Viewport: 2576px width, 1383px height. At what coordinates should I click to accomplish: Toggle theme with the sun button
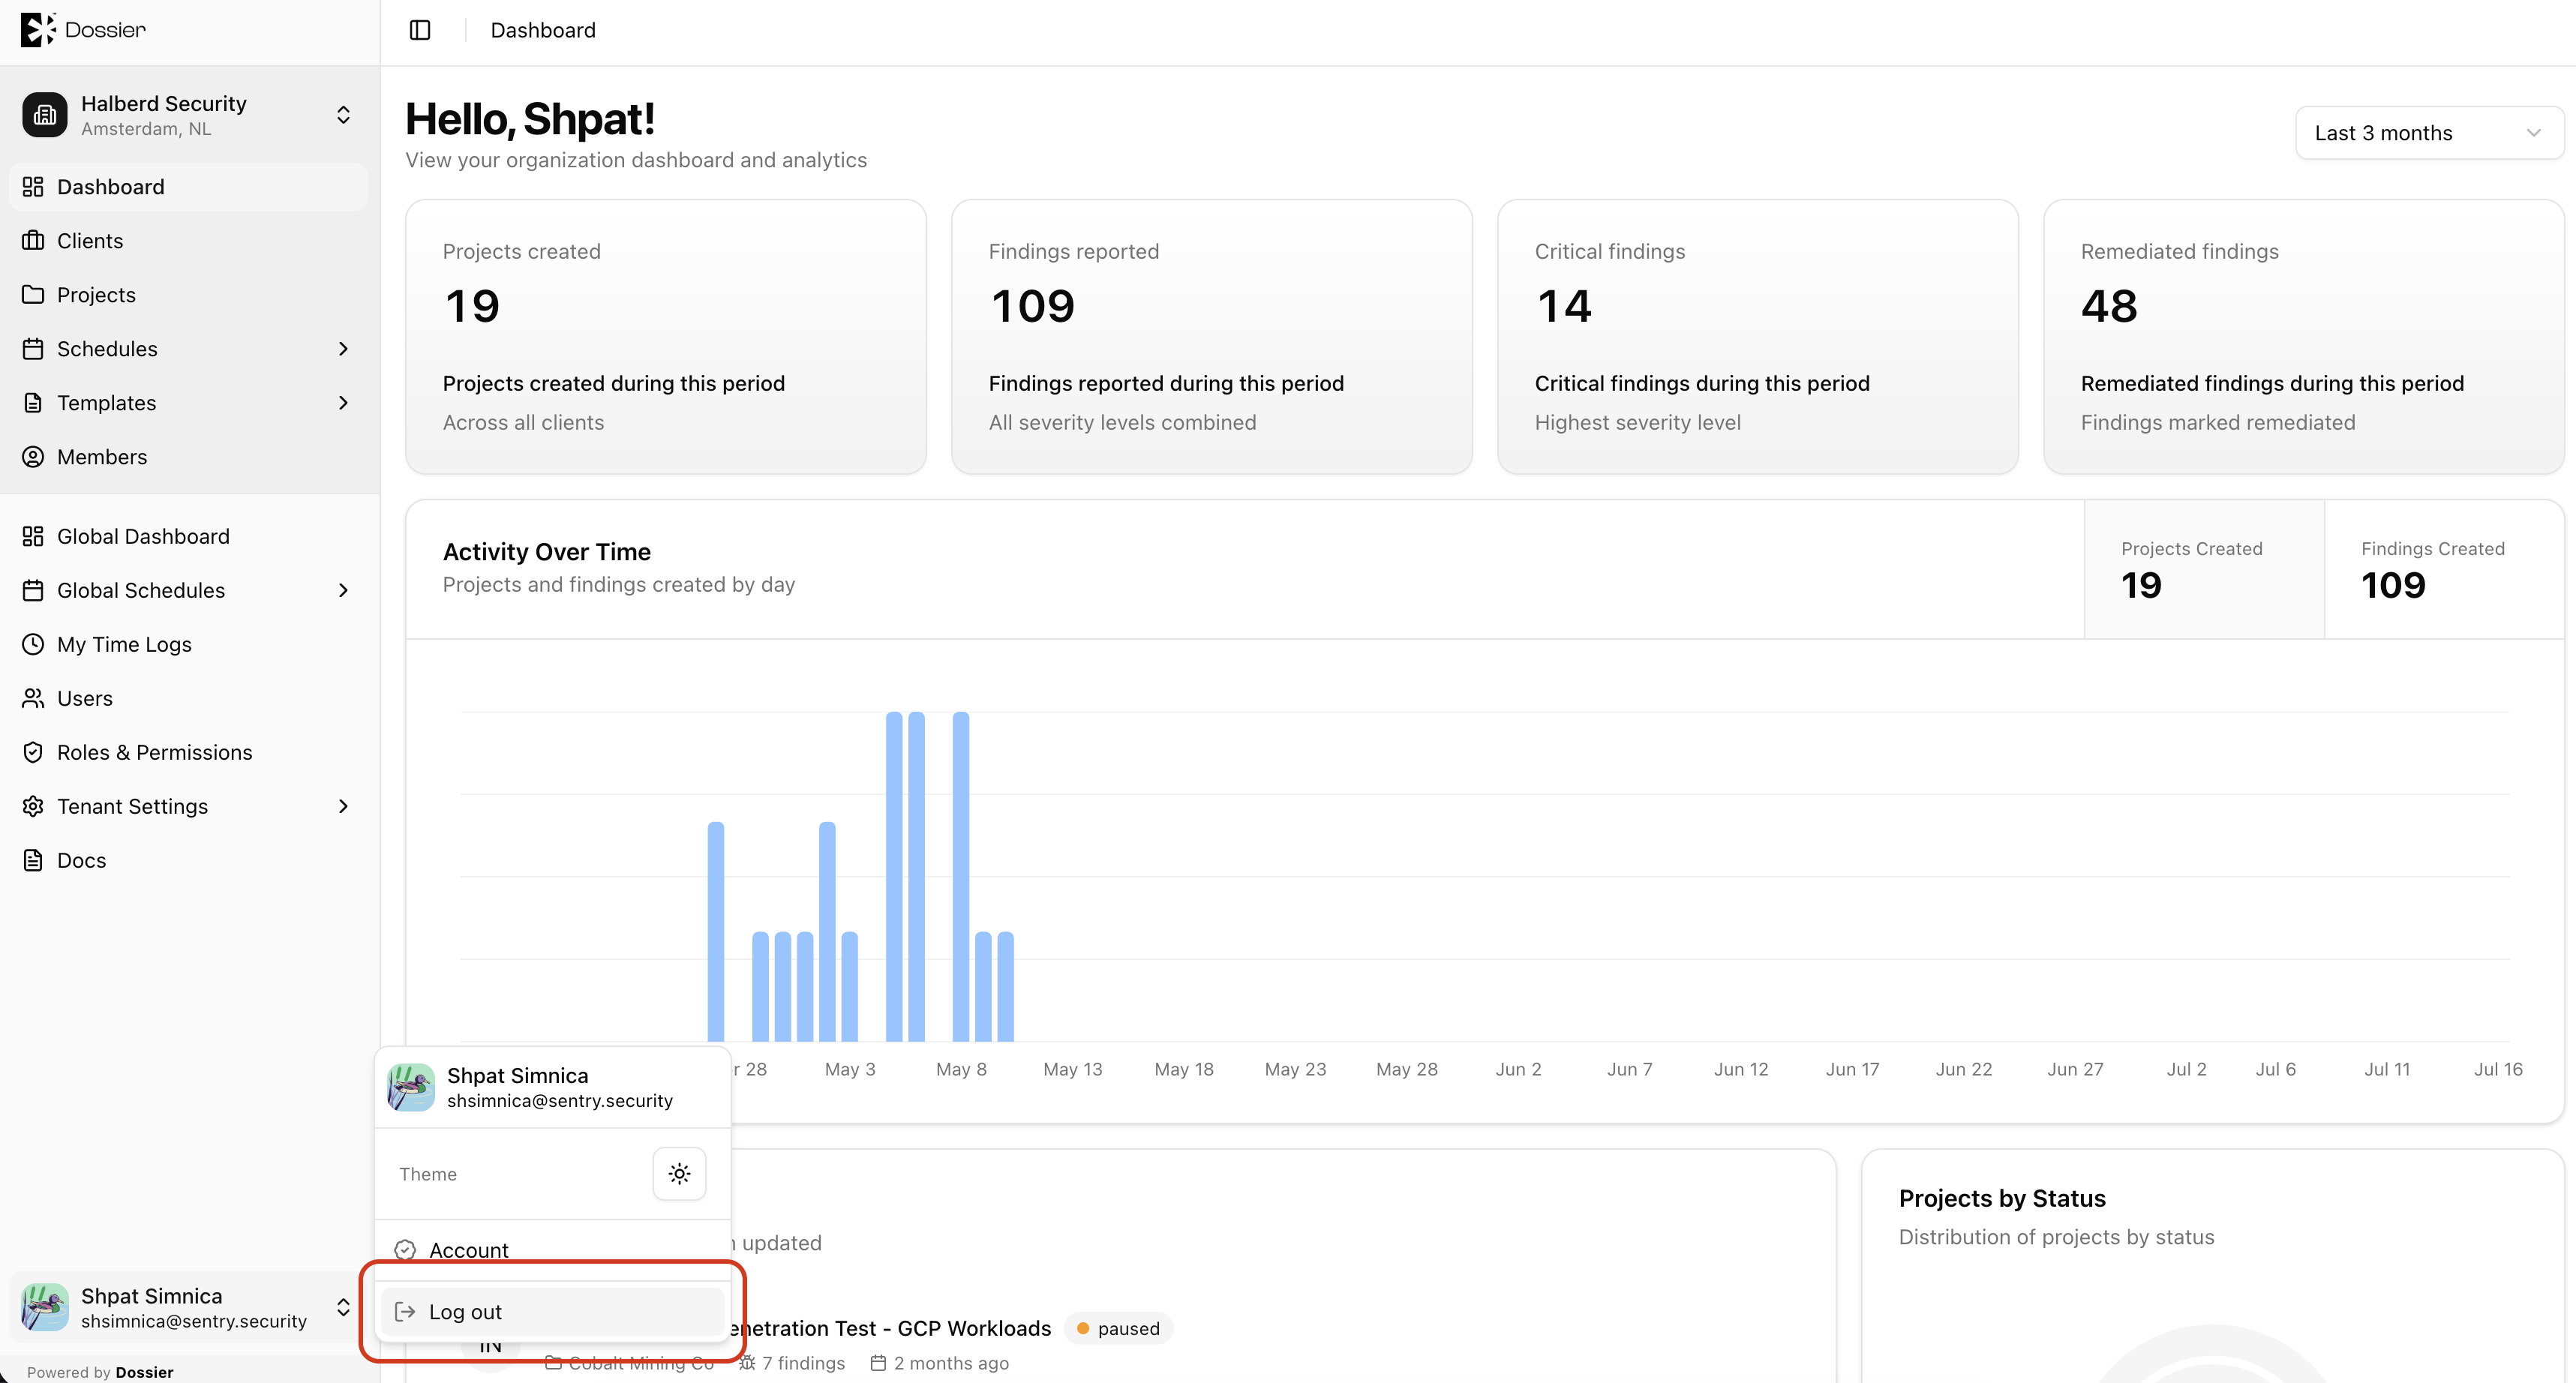tap(679, 1174)
